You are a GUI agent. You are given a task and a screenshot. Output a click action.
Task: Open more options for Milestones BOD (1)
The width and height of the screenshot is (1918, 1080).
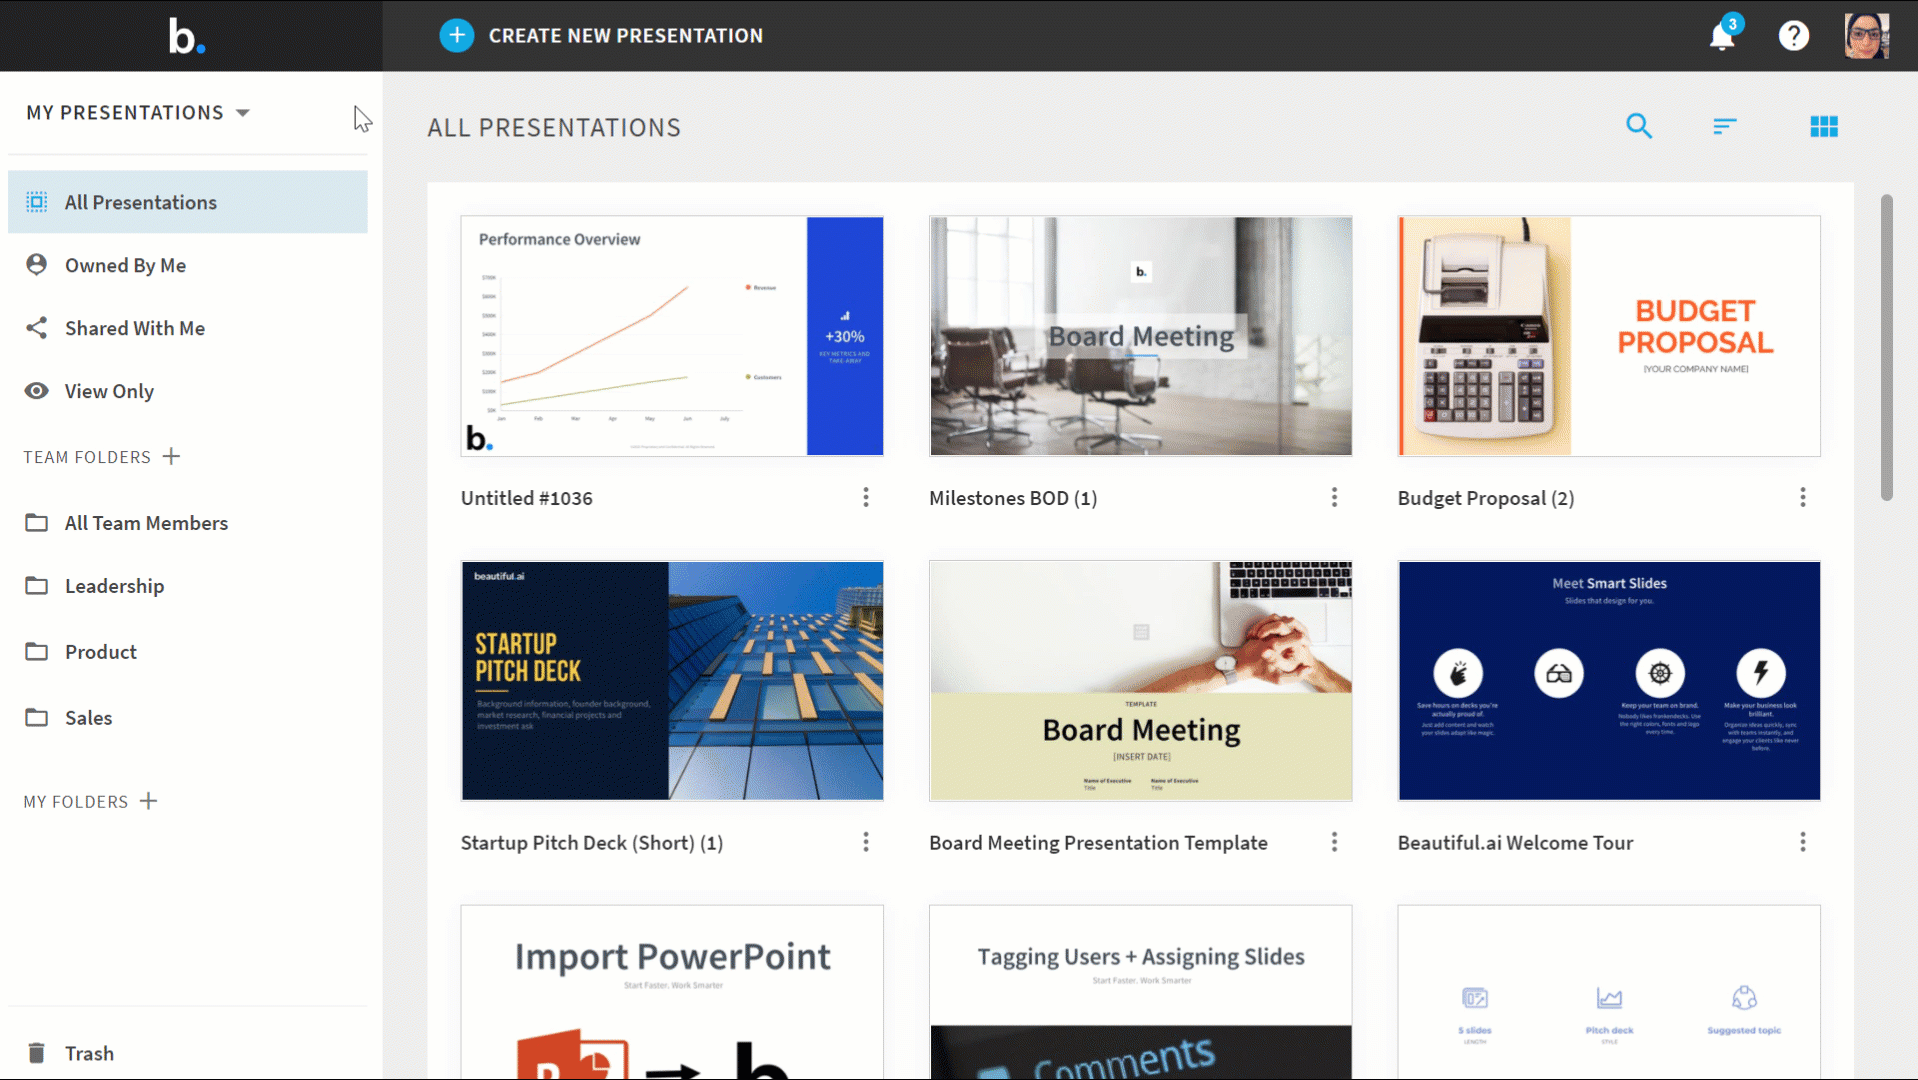click(1334, 498)
